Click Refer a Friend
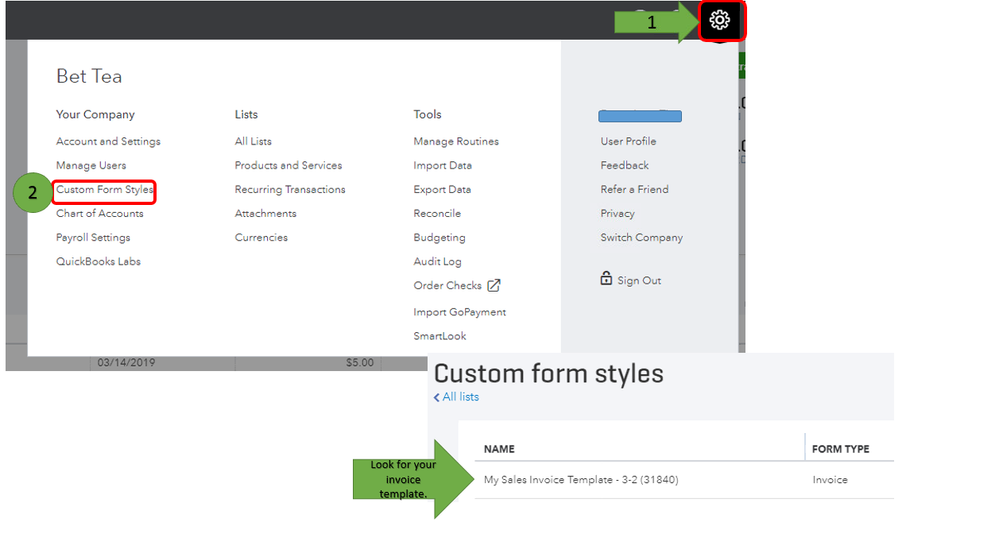The width and height of the screenshot is (999, 549). 635,190
